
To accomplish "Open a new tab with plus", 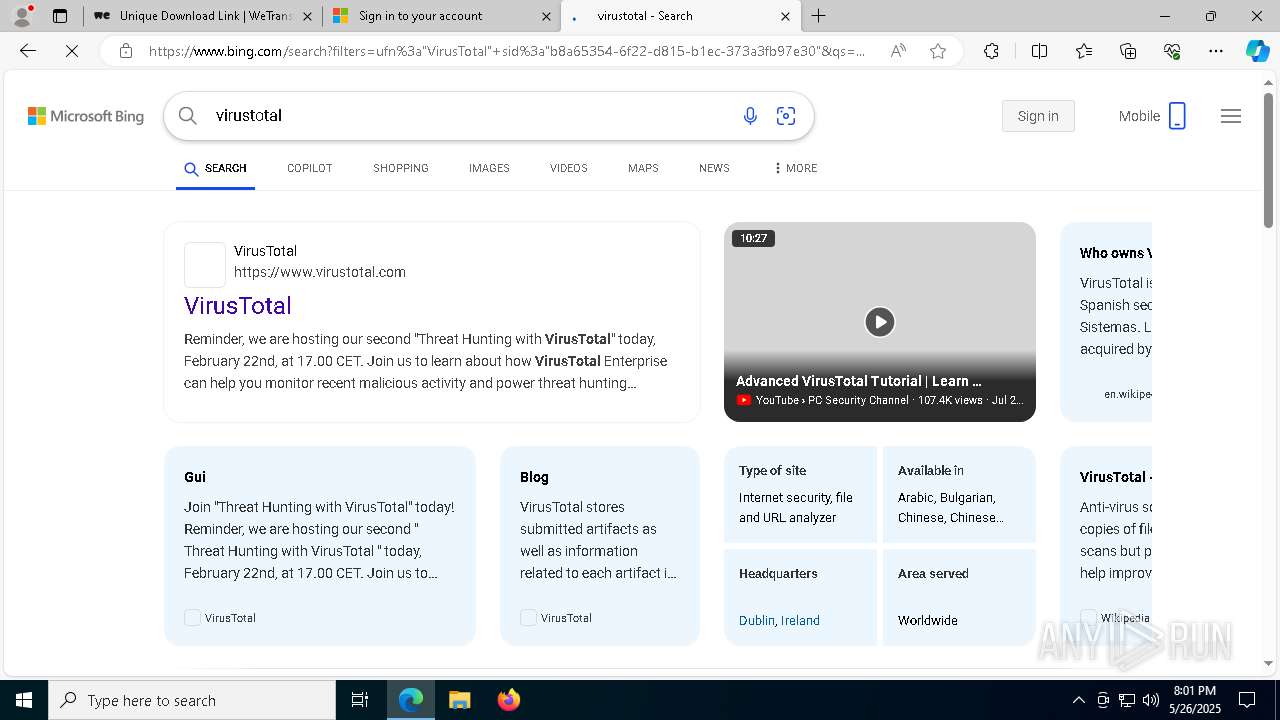I will tap(819, 16).
